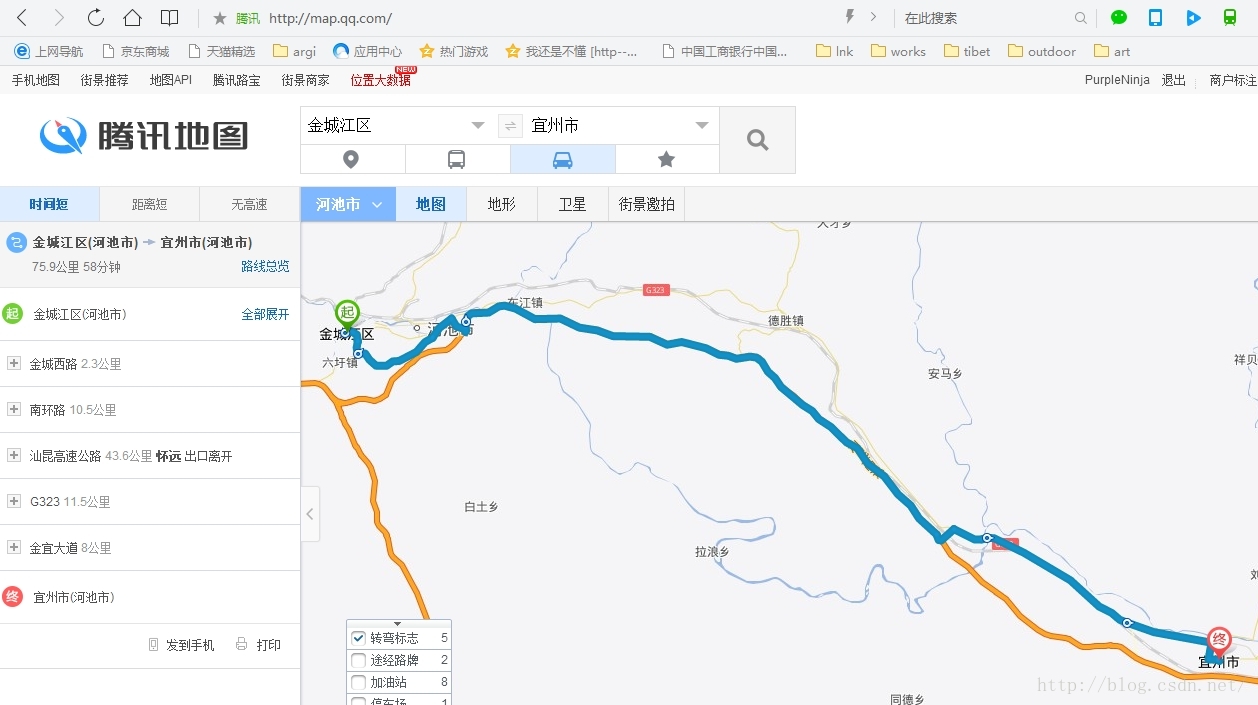Click the Tencent Map logo

click(144, 135)
